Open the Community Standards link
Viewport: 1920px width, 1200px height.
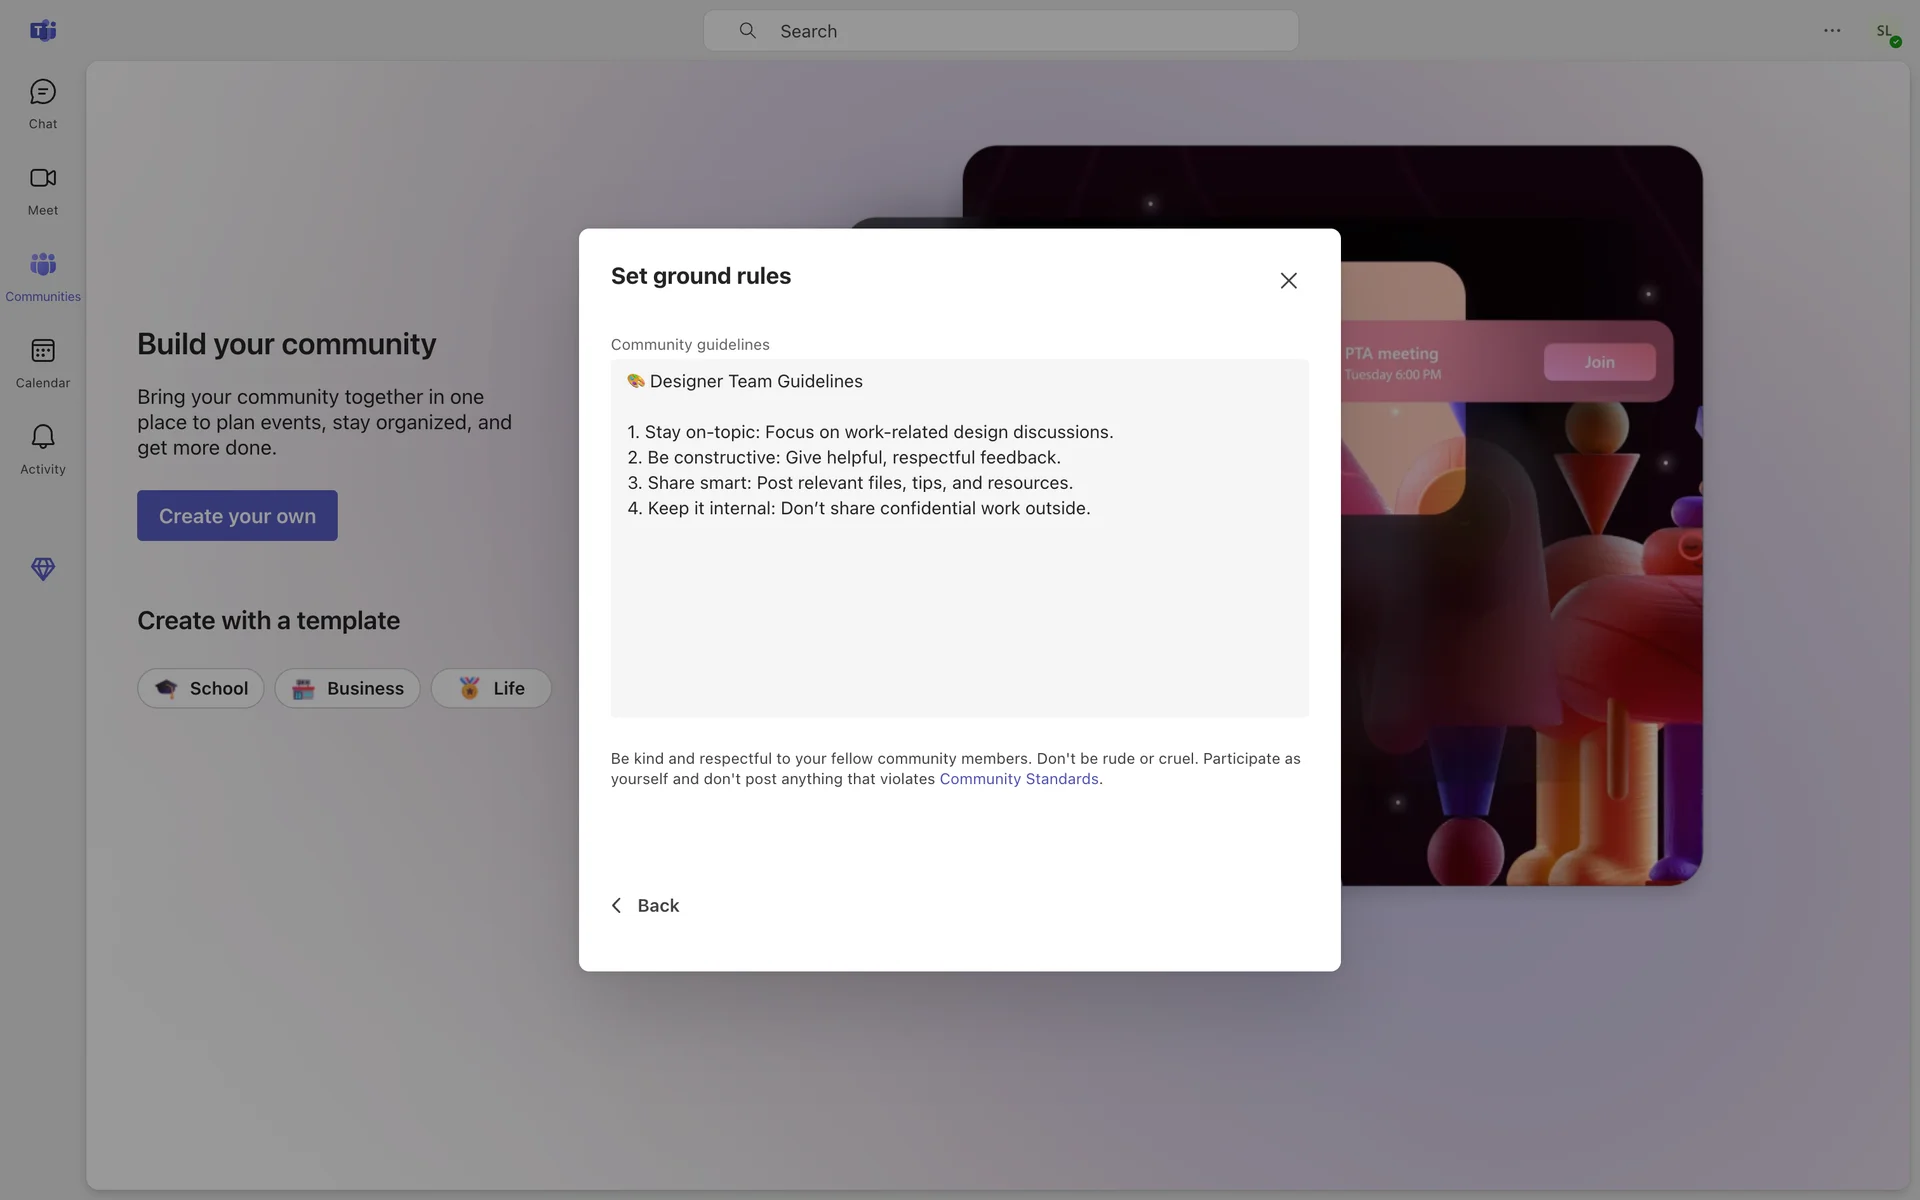click(x=1018, y=779)
